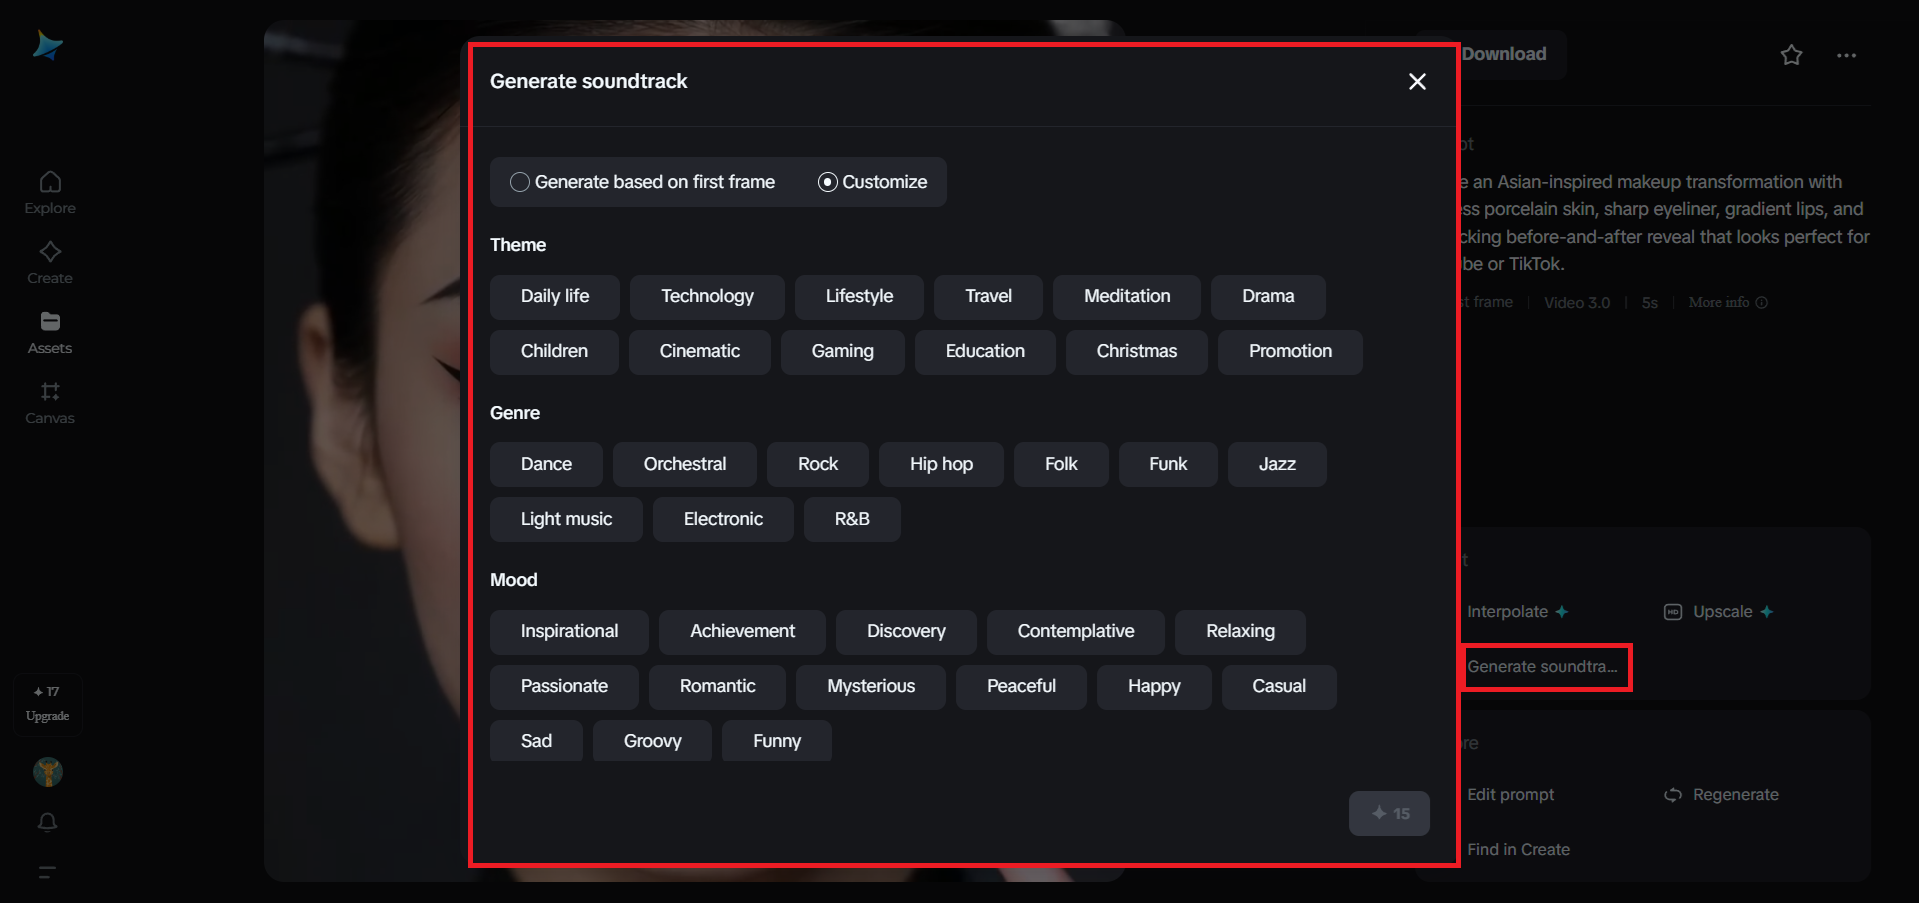Expand More info details
This screenshot has width=1919, height=903.
click(1727, 302)
